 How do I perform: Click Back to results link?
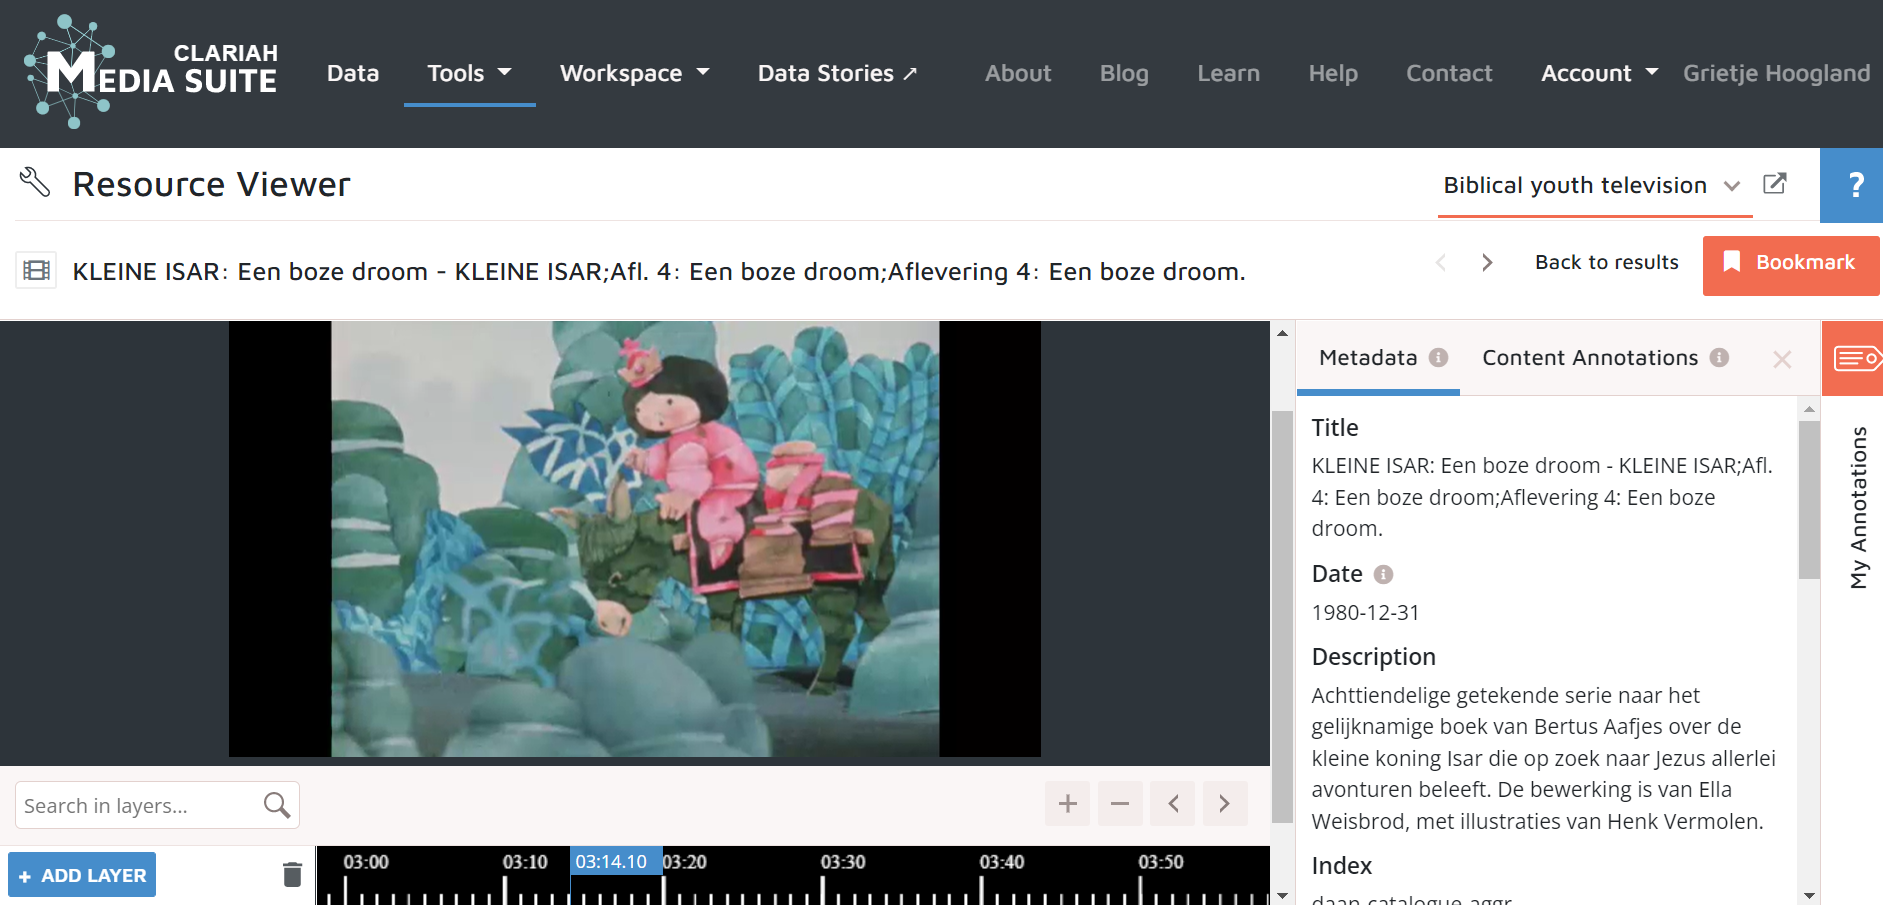click(1606, 263)
